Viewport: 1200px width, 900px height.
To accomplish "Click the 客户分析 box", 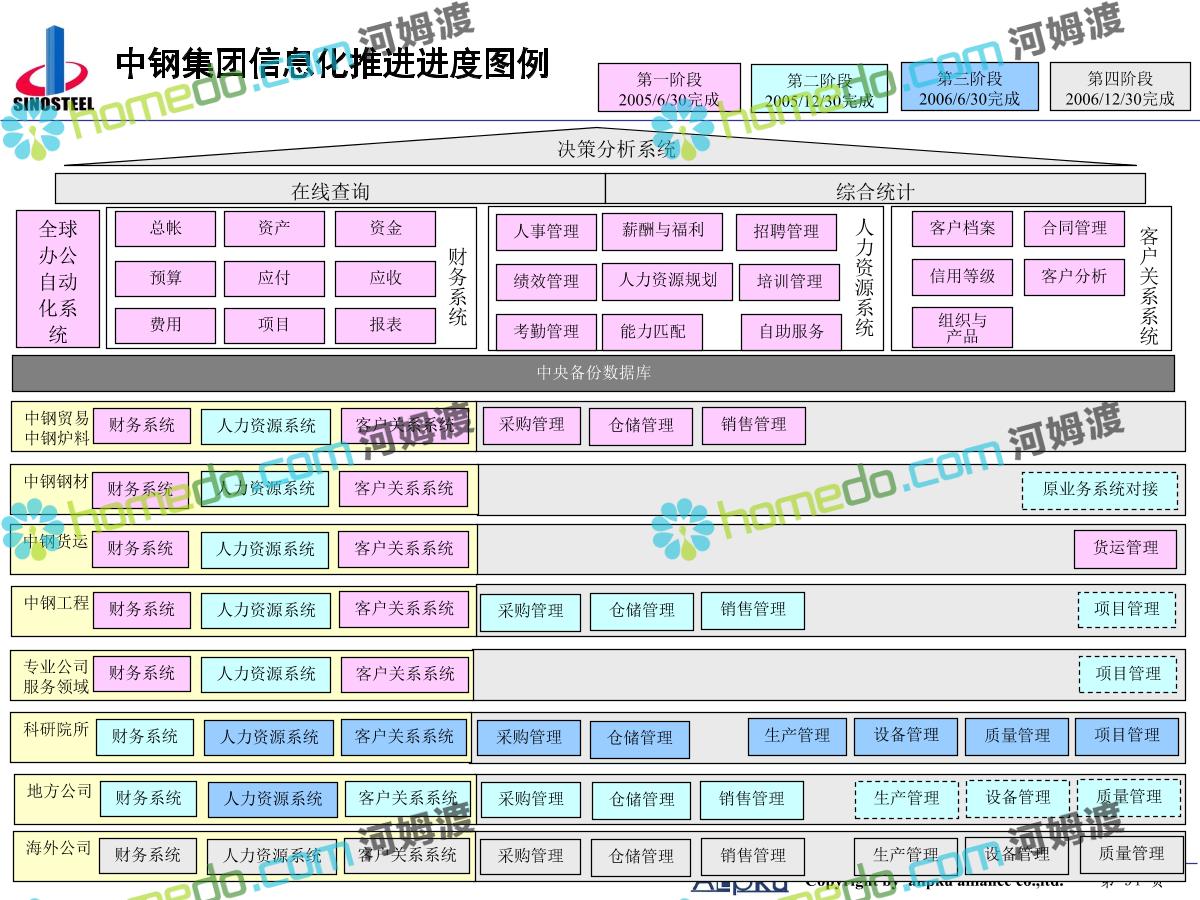I will pos(1074,277).
